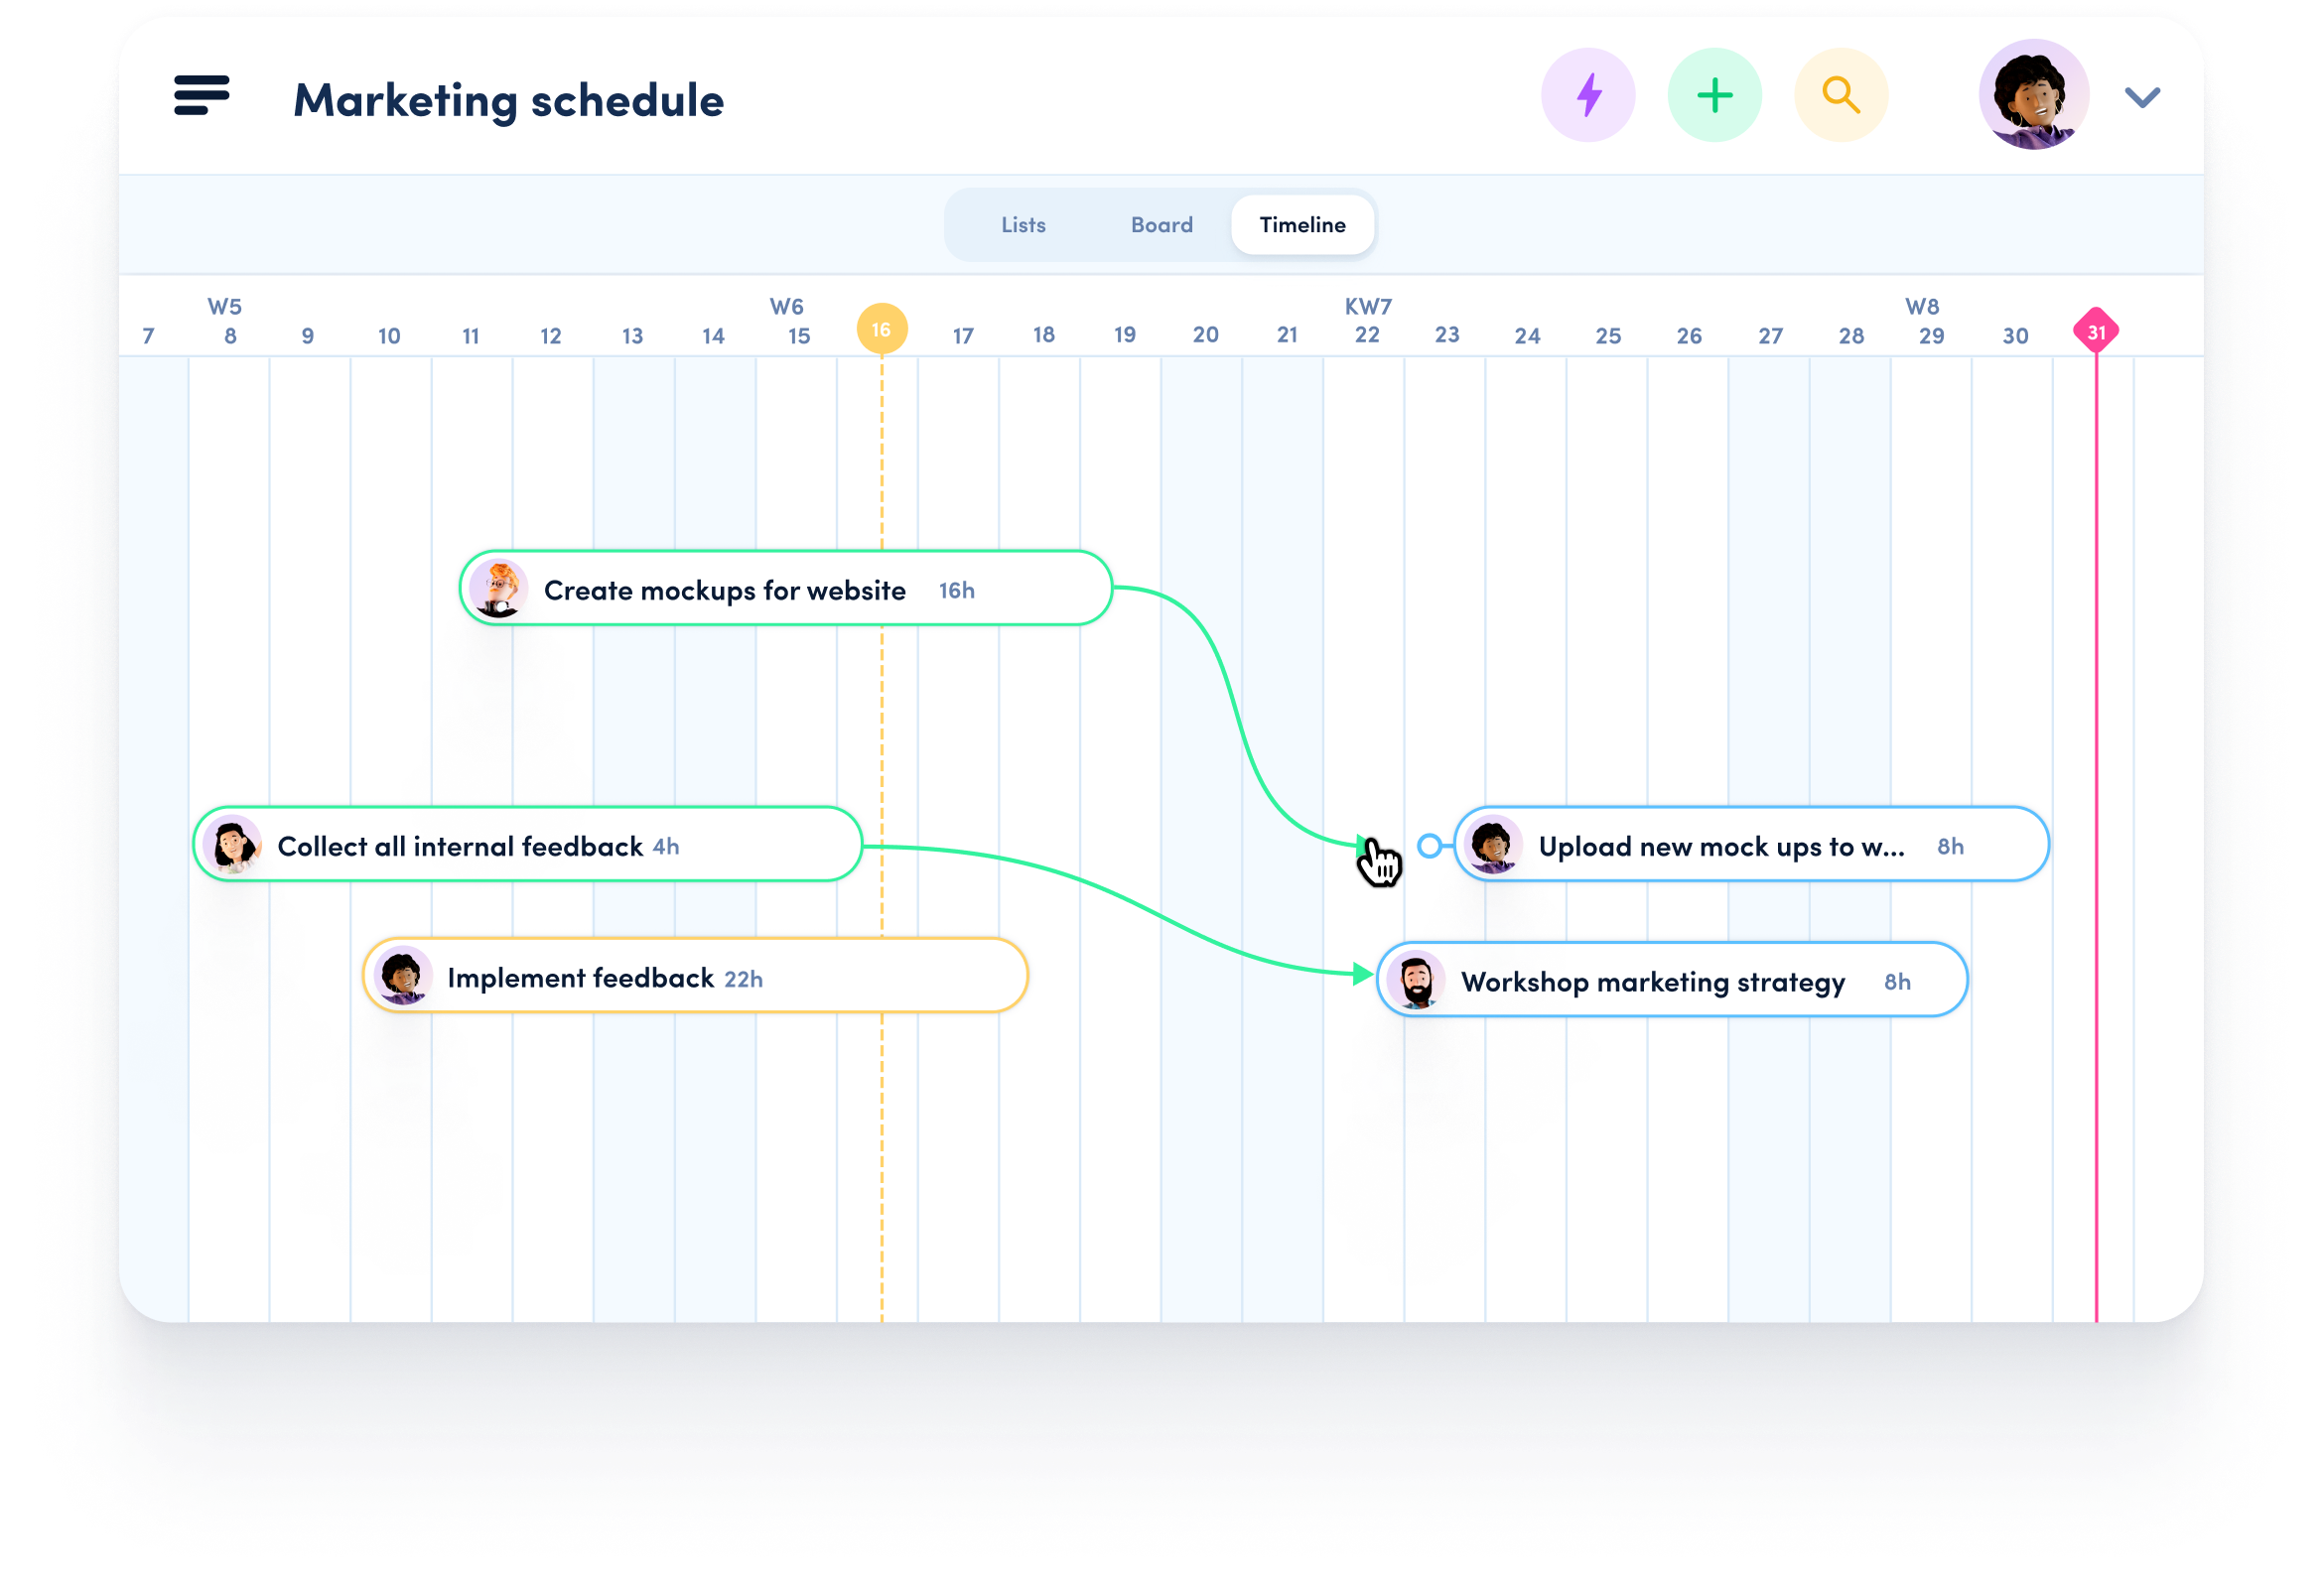Click the green plus add icon

pos(1714,96)
